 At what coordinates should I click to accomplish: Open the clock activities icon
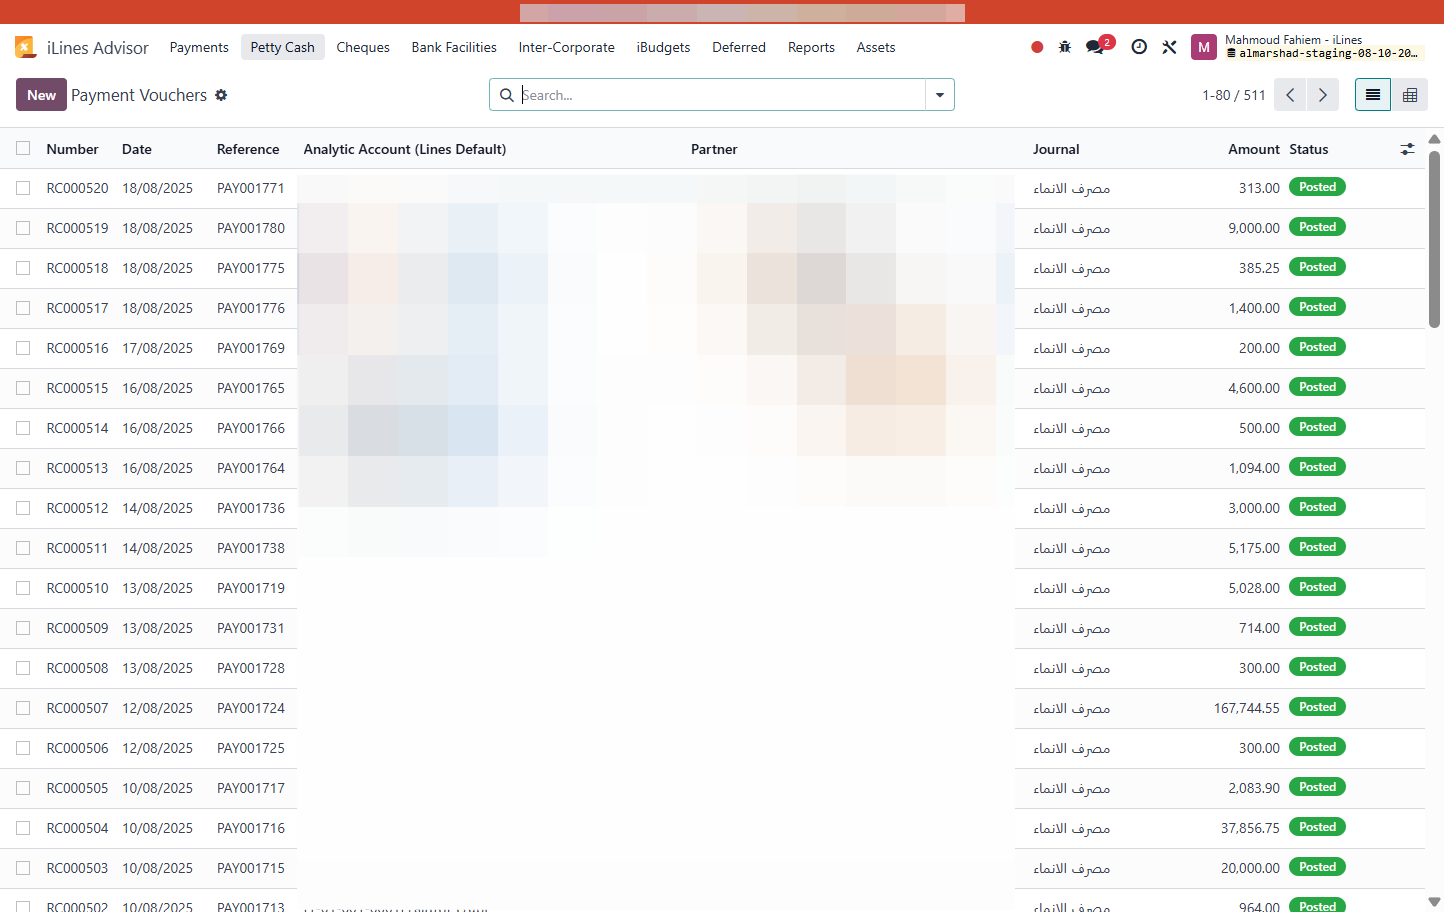(1139, 47)
